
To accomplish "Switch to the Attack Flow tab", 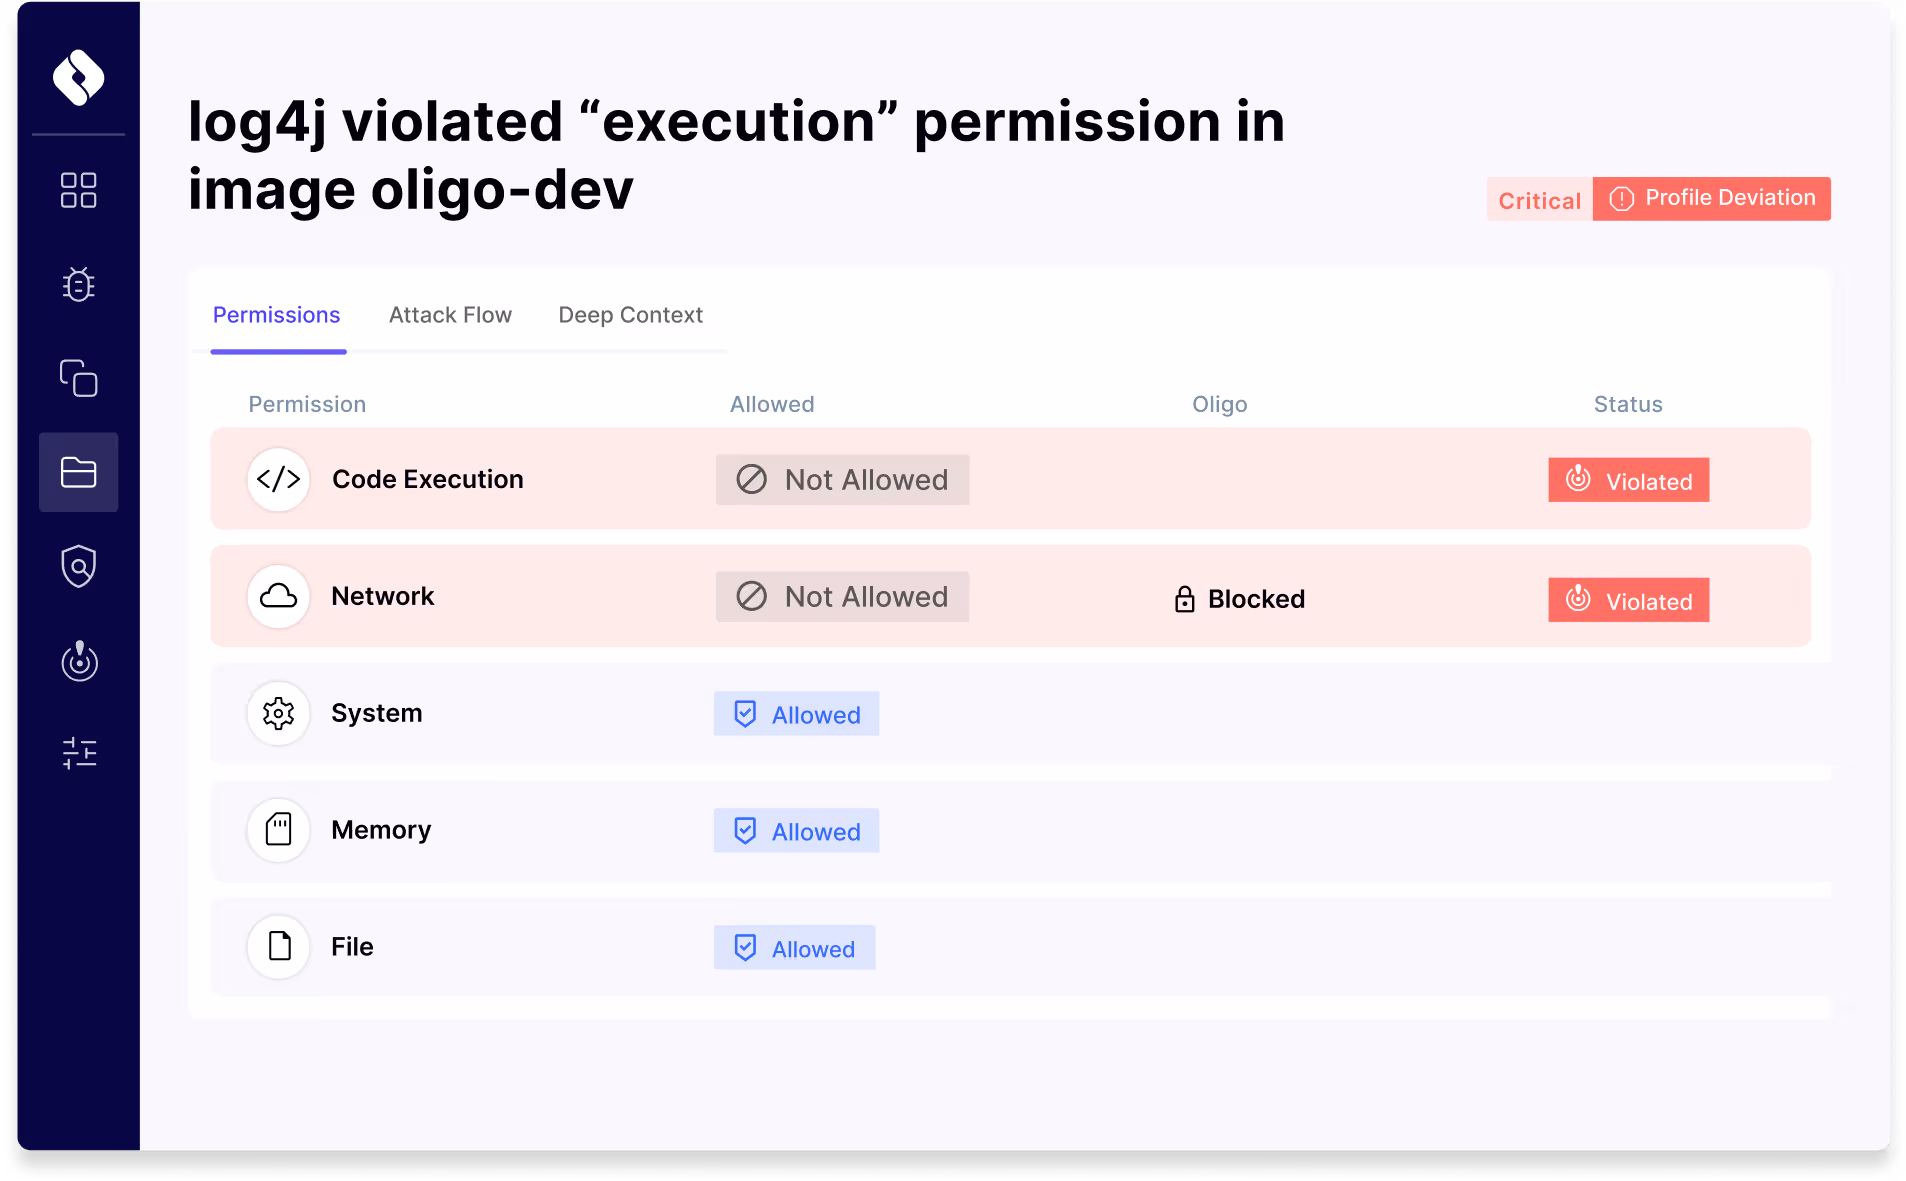I will click(450, 315).
